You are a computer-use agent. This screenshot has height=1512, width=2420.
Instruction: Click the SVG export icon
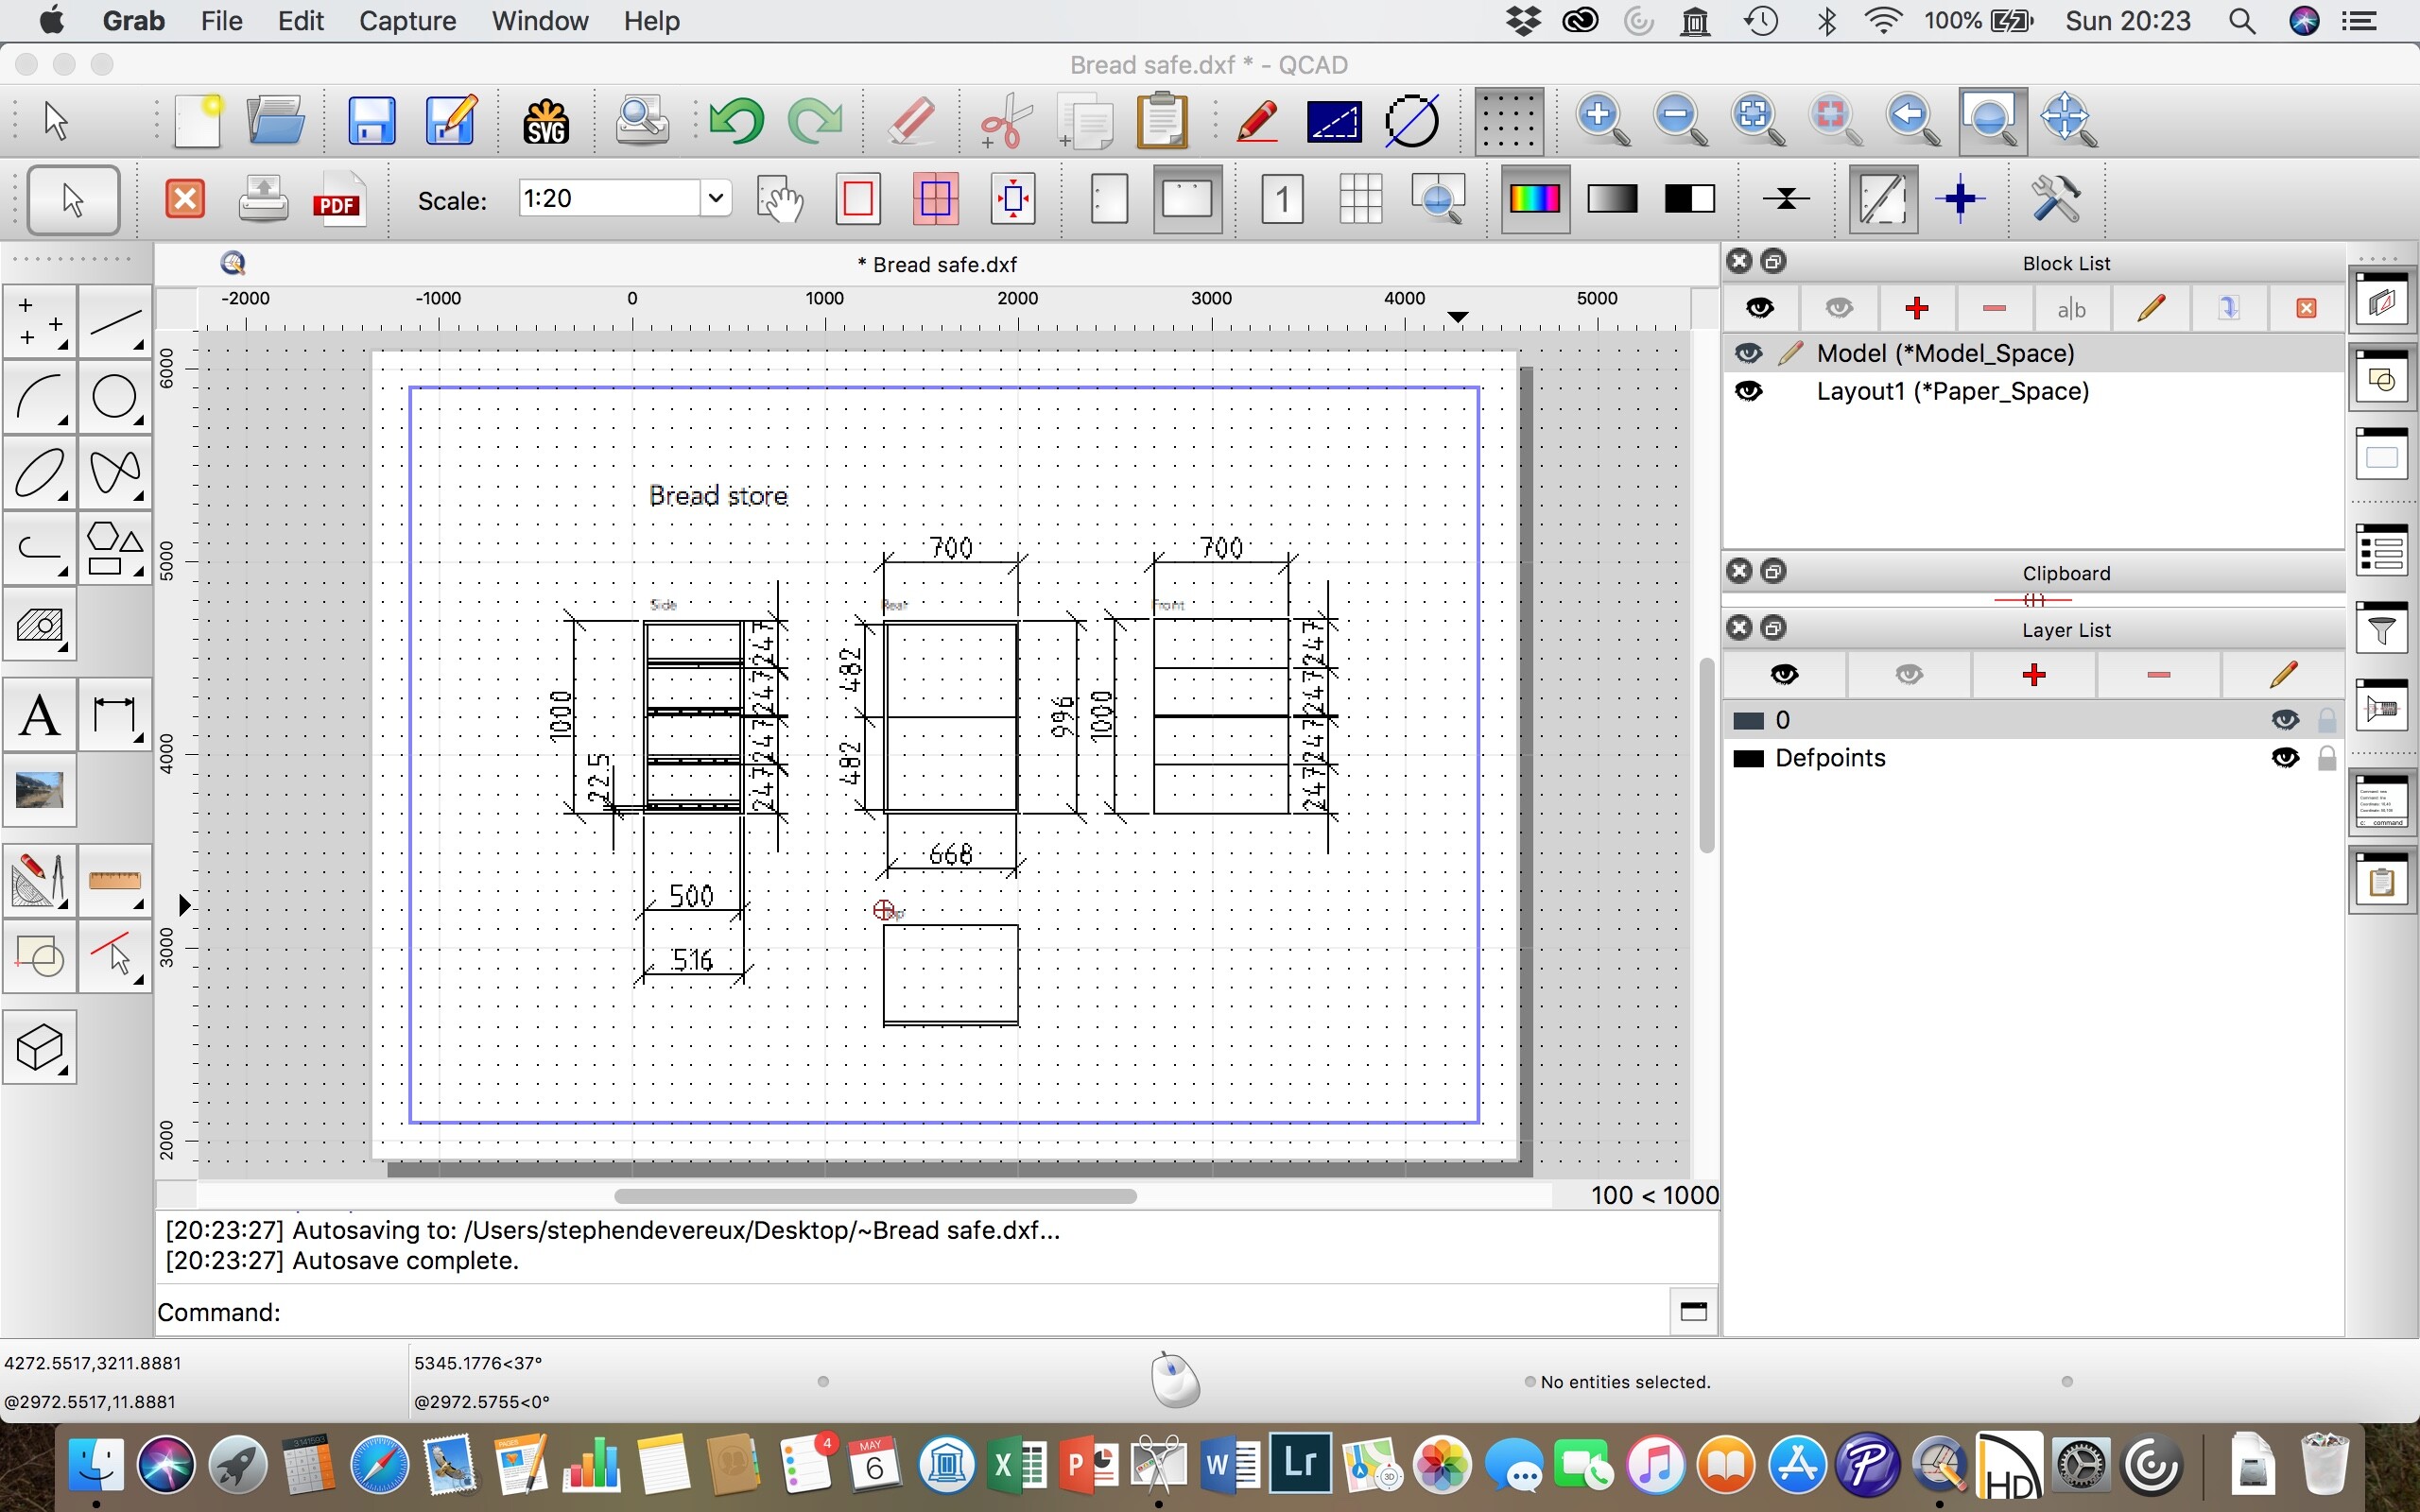[546, 121]
